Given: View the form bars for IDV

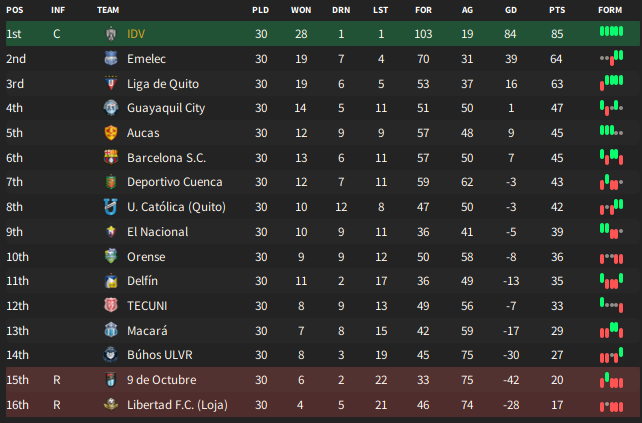Looking at the screenshot, I should click(611, 31).
